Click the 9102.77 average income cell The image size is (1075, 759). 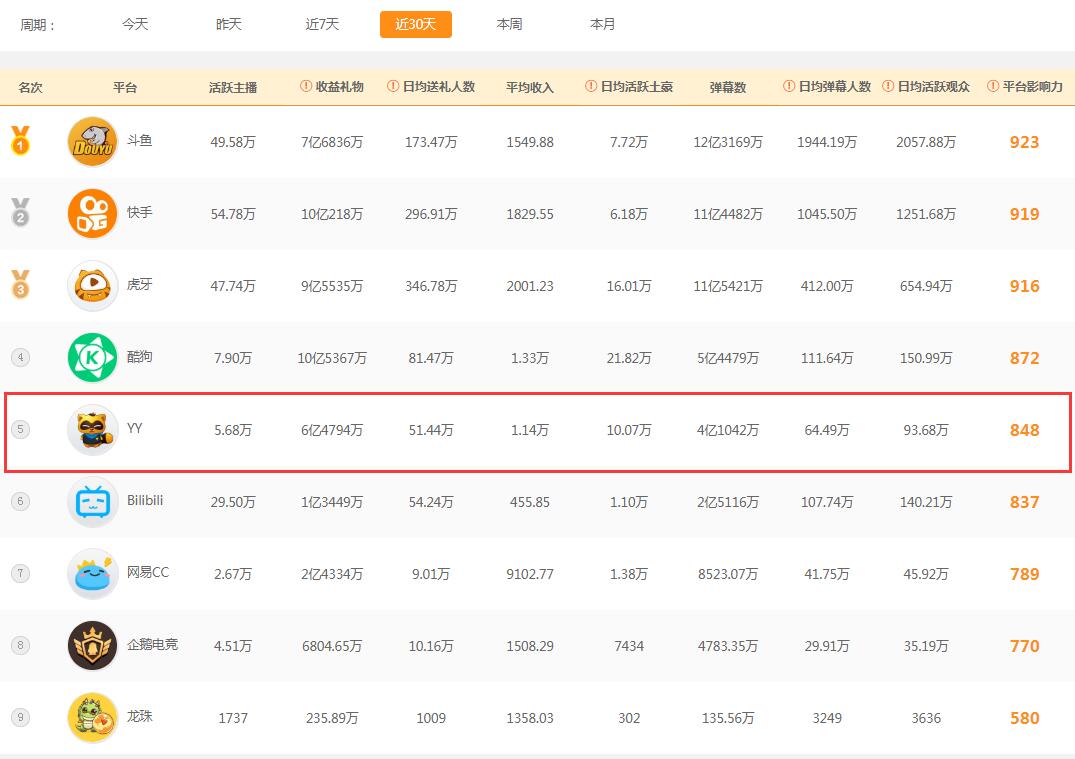[530, 574]
